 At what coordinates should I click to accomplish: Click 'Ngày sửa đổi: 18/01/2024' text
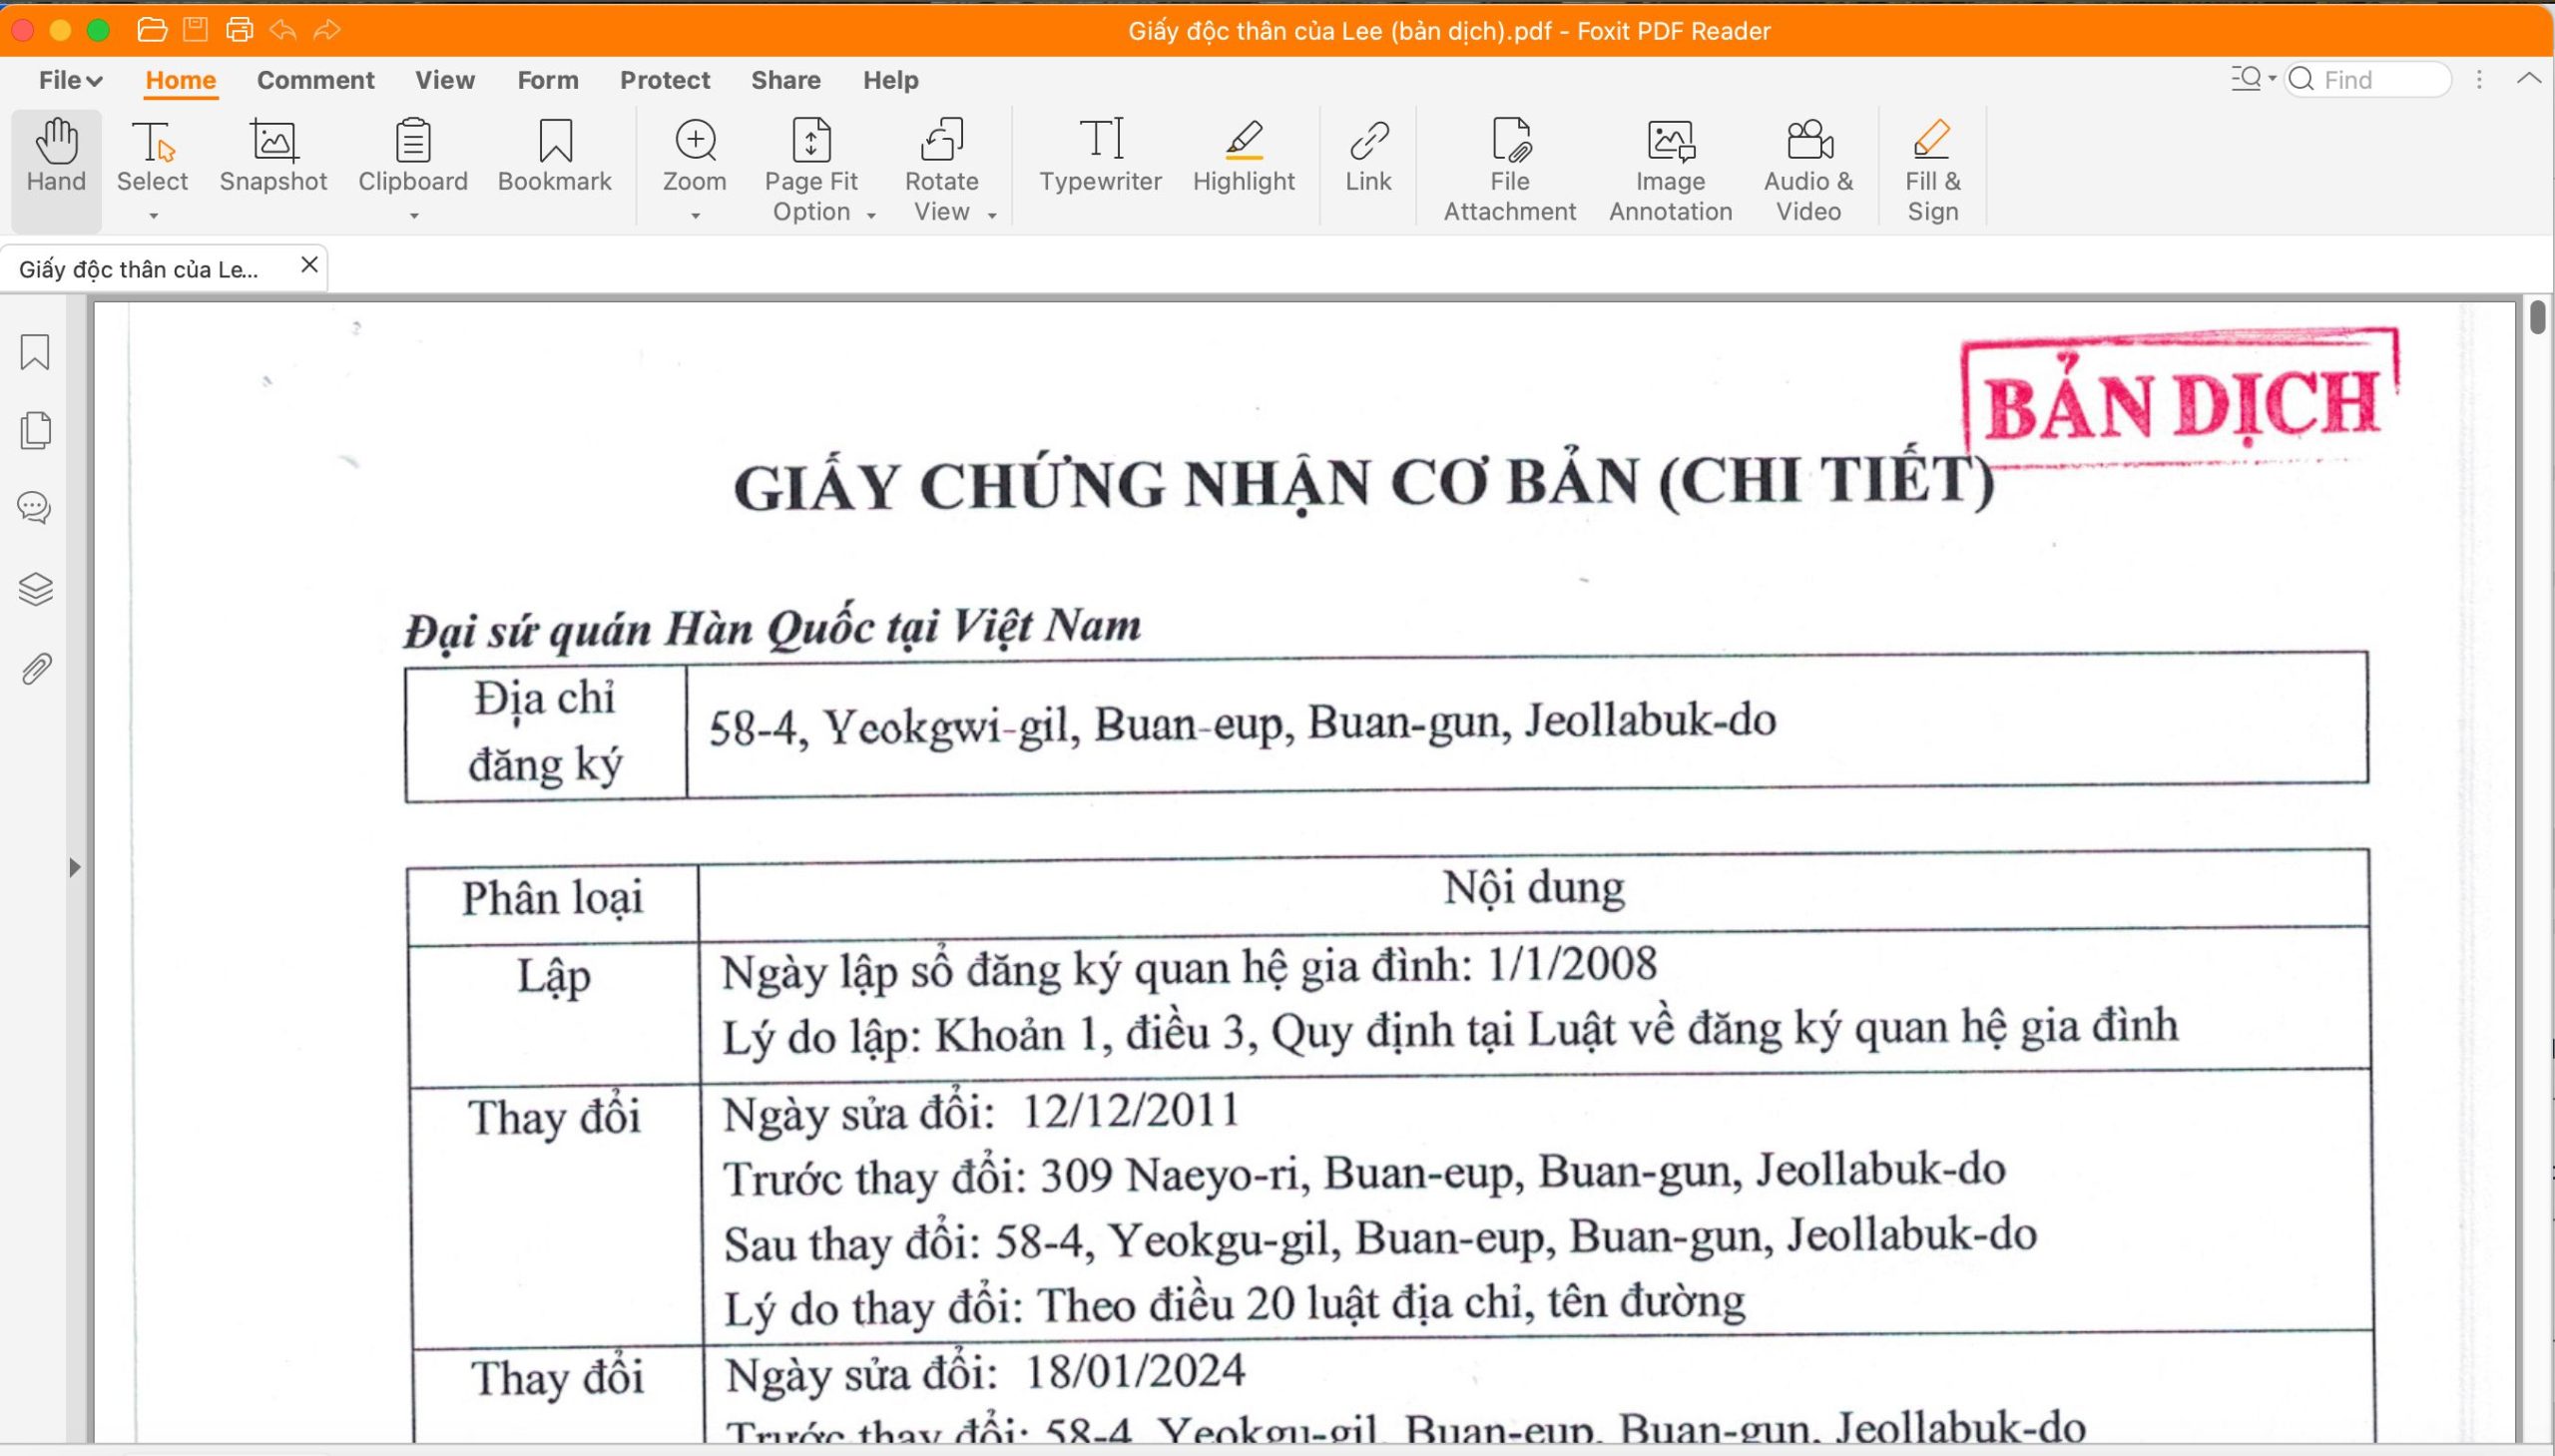(985, 1372)
